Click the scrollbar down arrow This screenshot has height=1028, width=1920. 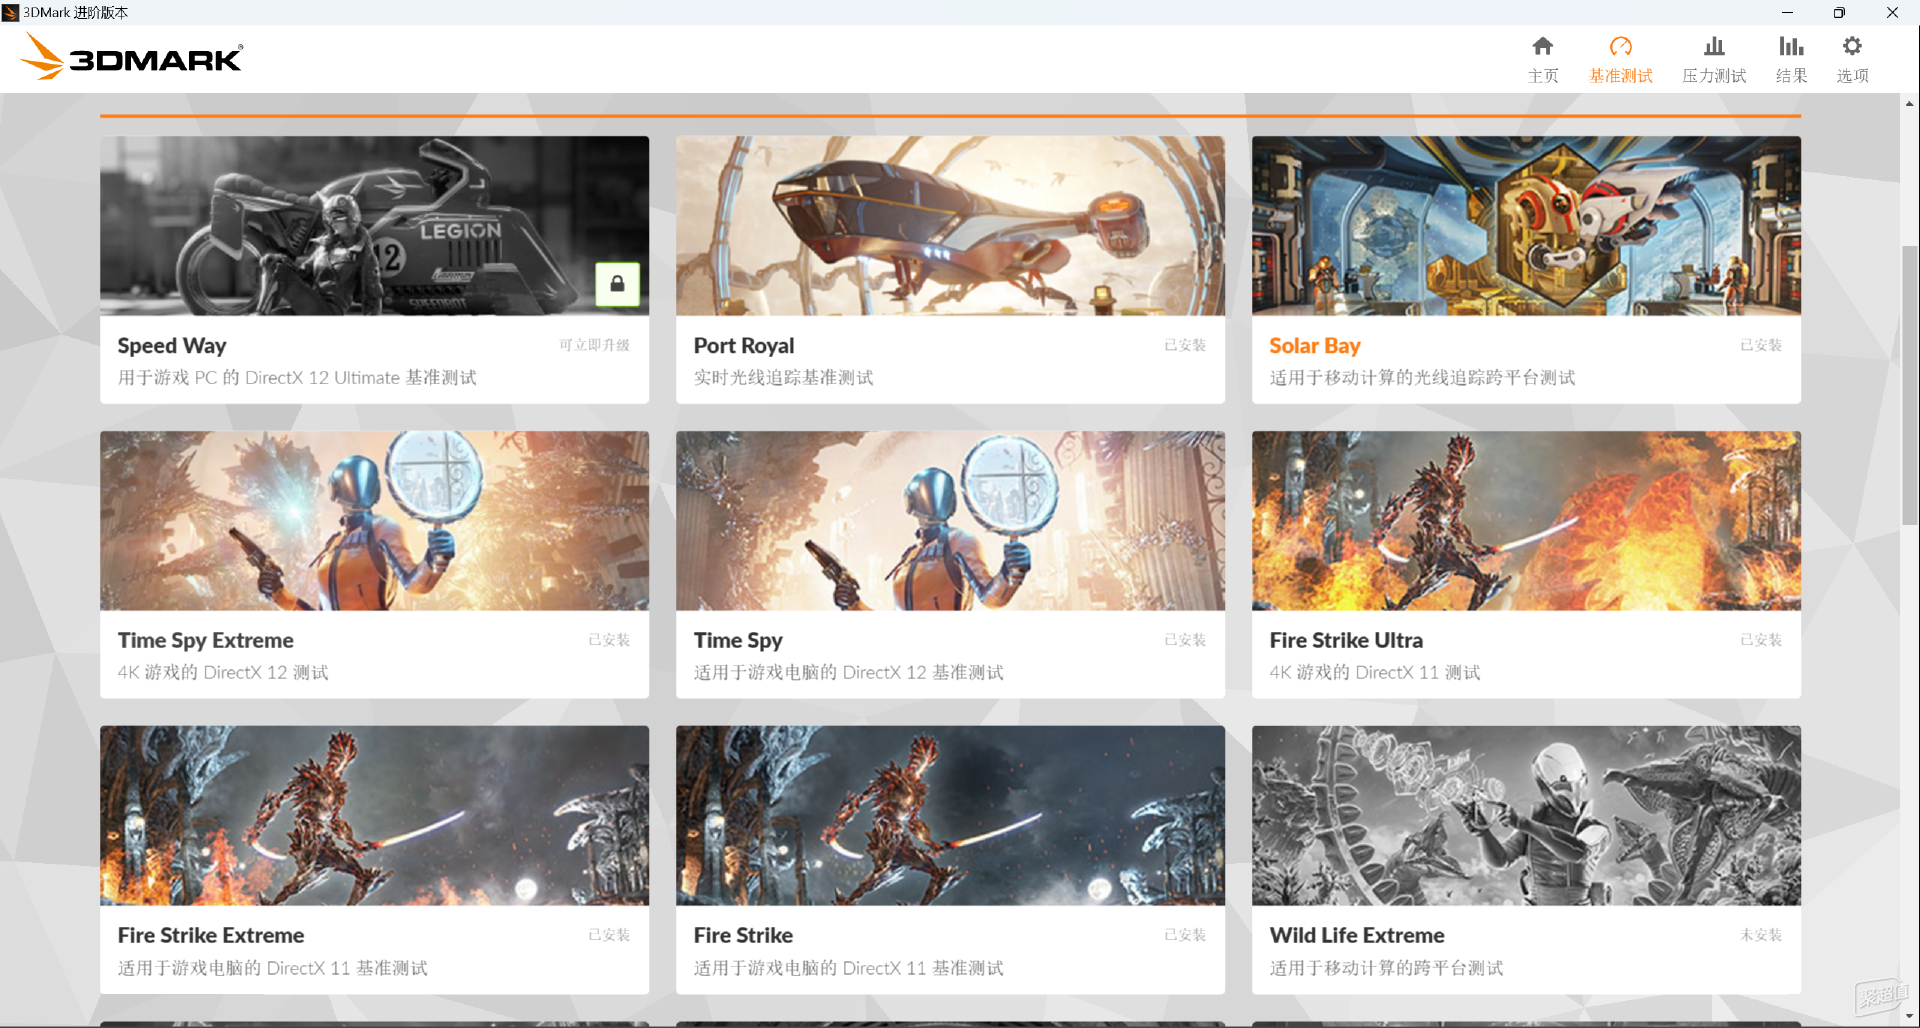1909,1017
